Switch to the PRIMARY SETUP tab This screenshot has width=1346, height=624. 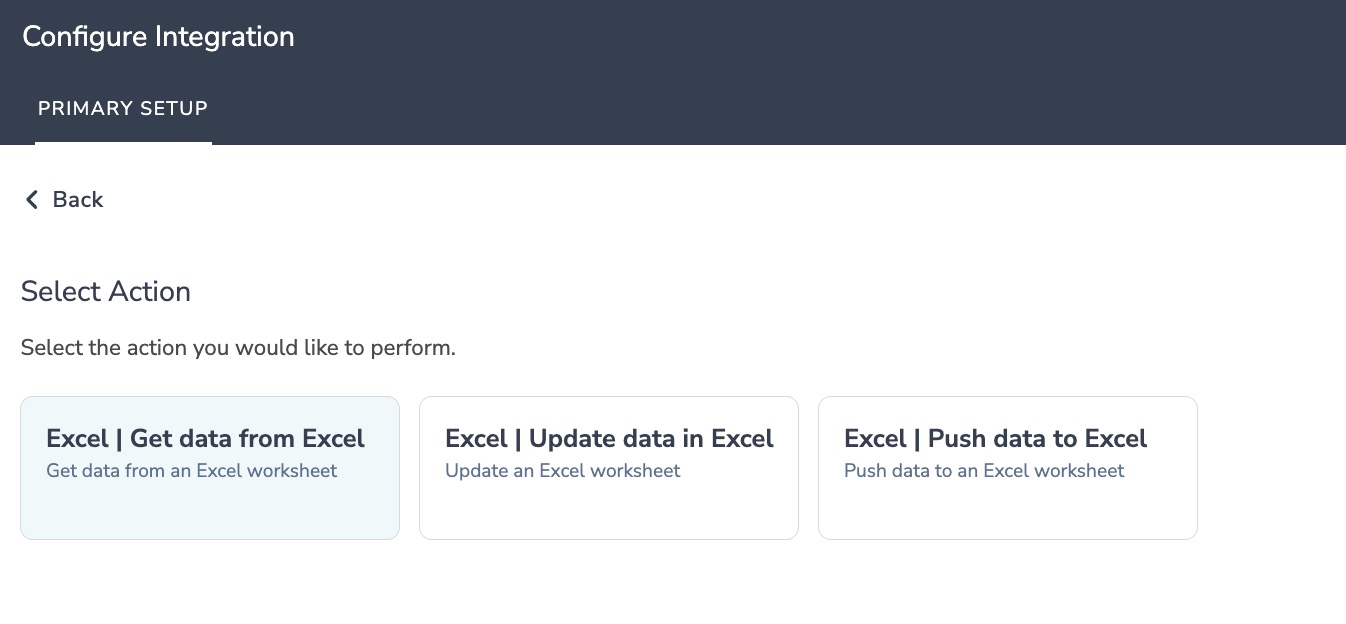pyautogui.click(x=123, y=109)
